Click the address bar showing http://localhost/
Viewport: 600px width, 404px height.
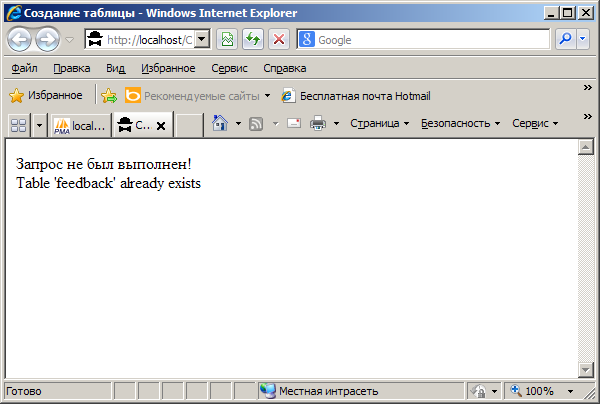[140, 39]
